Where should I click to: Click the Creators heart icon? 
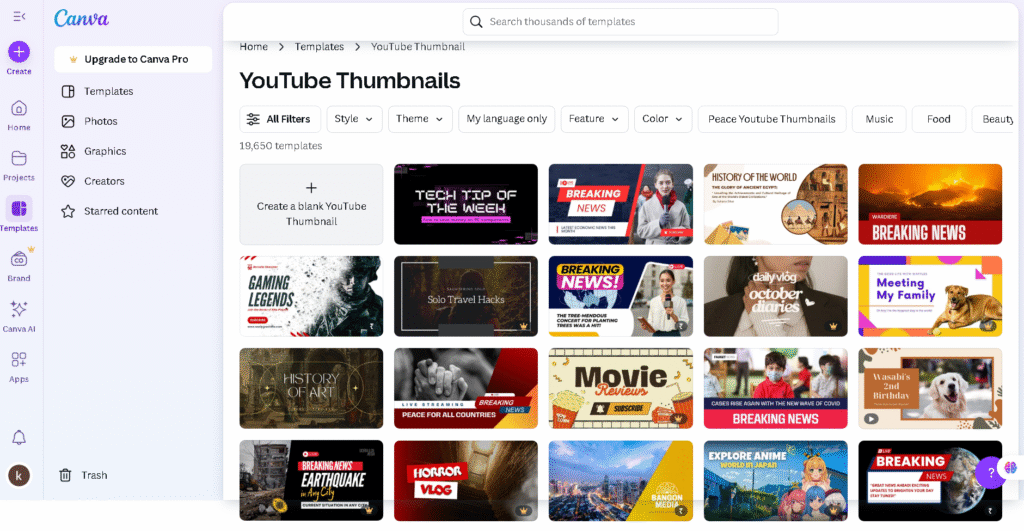[68, 181]
